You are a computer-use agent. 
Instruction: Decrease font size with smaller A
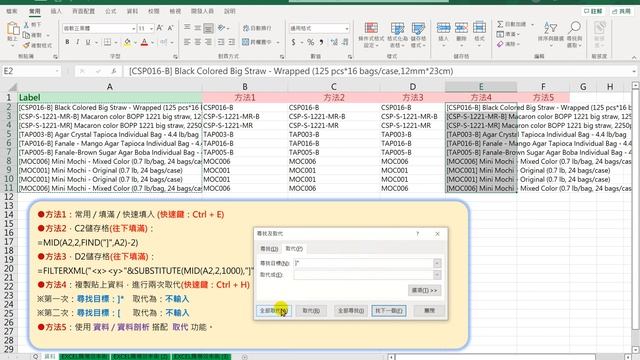click(171, 28)
